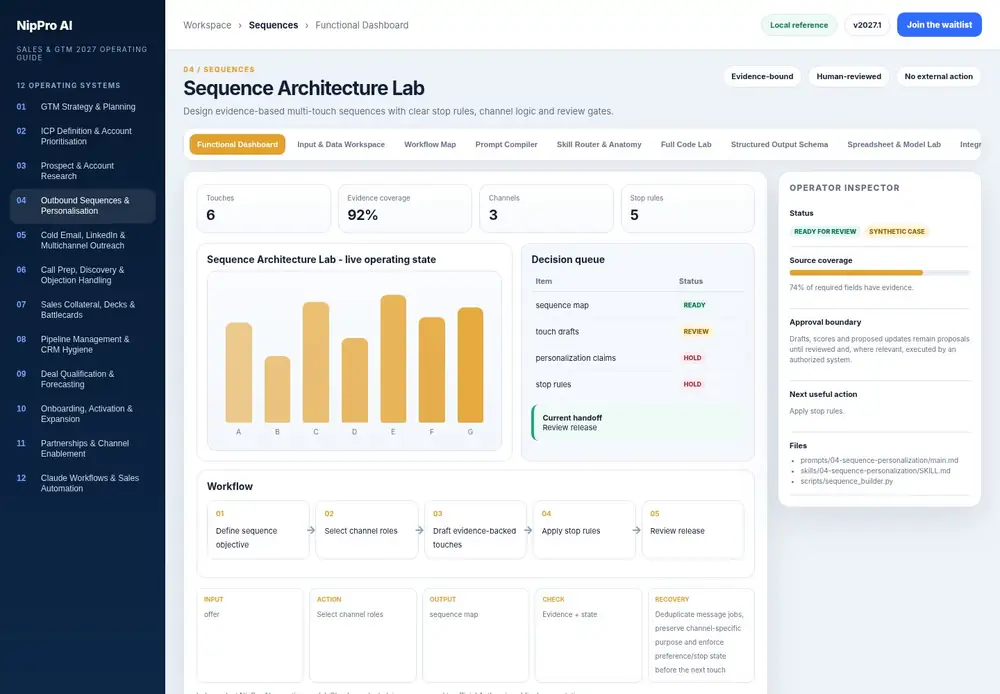Click the Stop rules metric card

688,209
